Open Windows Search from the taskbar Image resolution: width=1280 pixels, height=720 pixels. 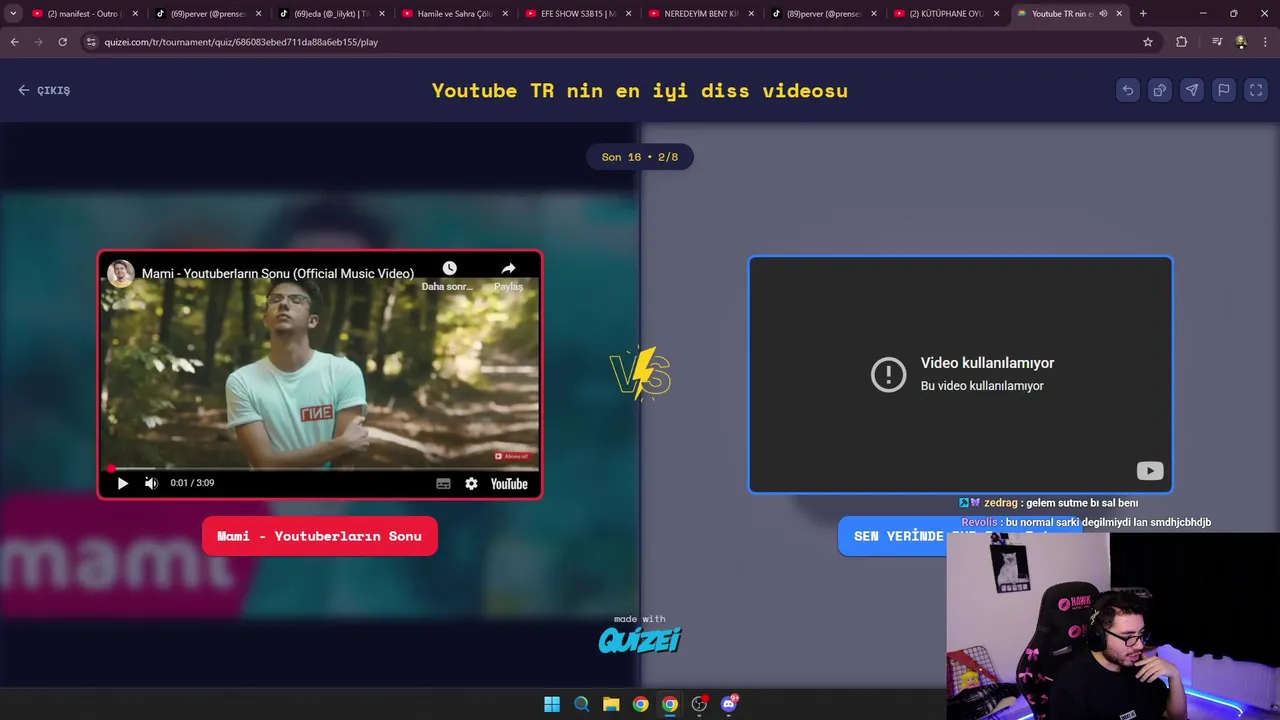(x=581, y=704)
